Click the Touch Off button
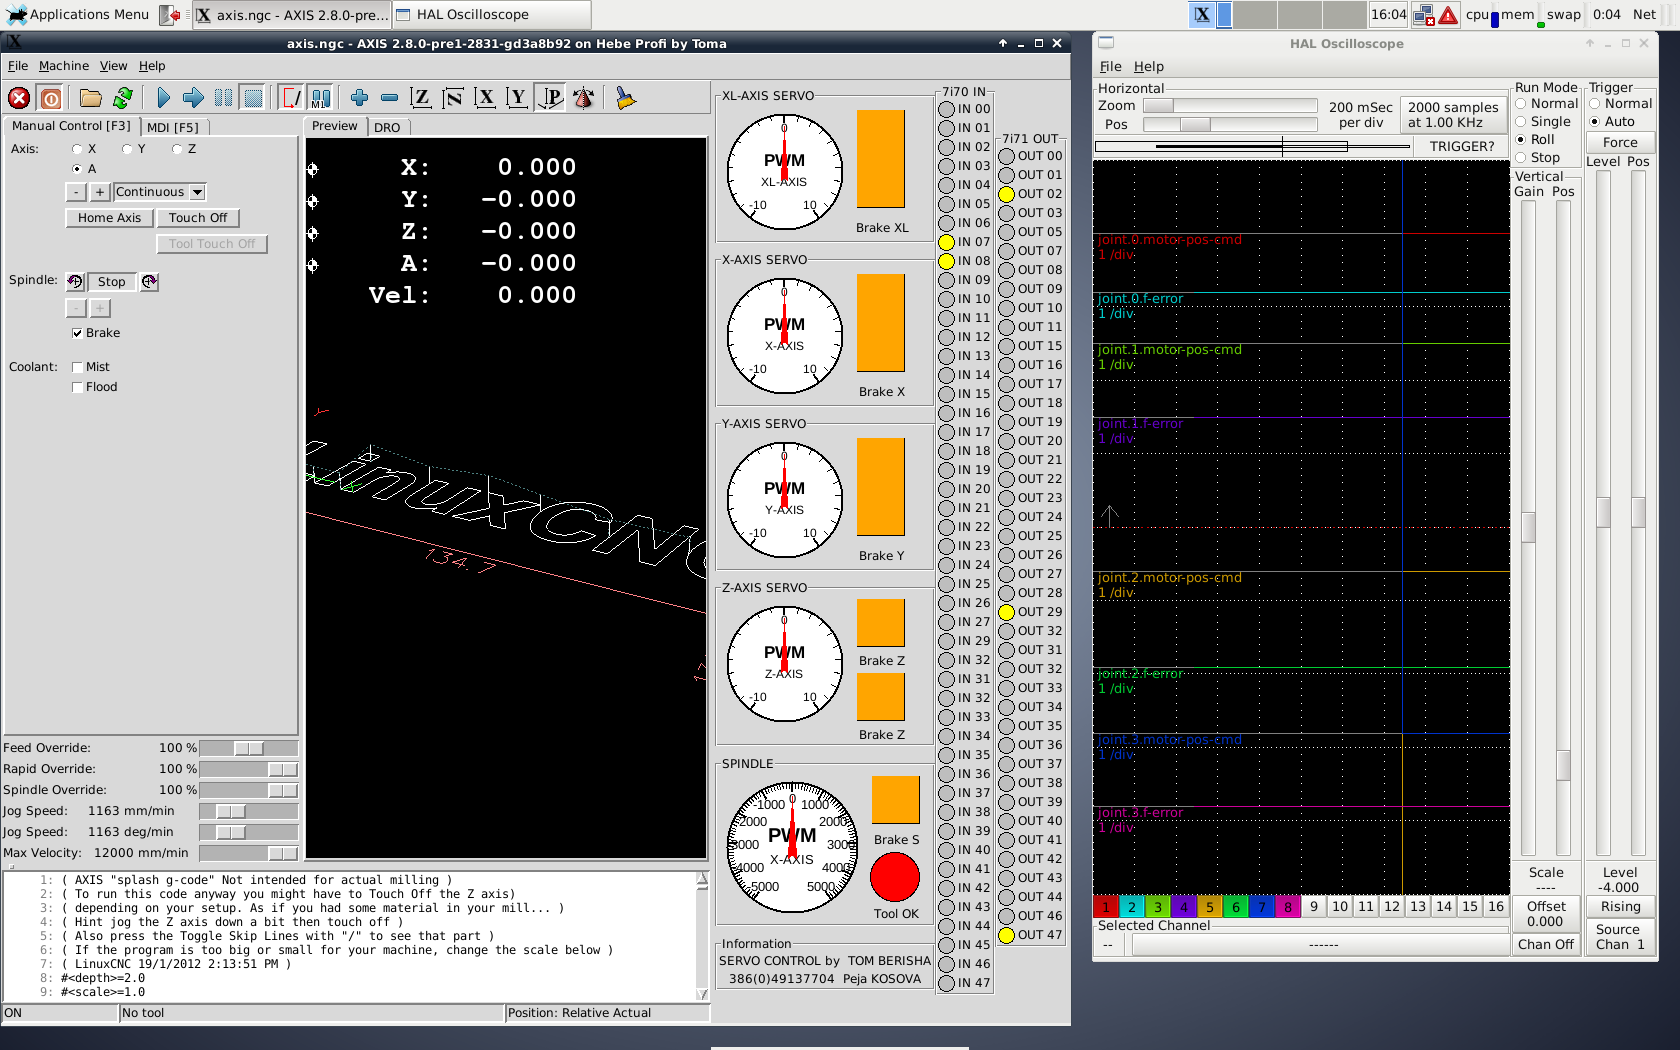Image resolution: width=1680 pixels, height=1050 pixels. [x=197, y=217]
